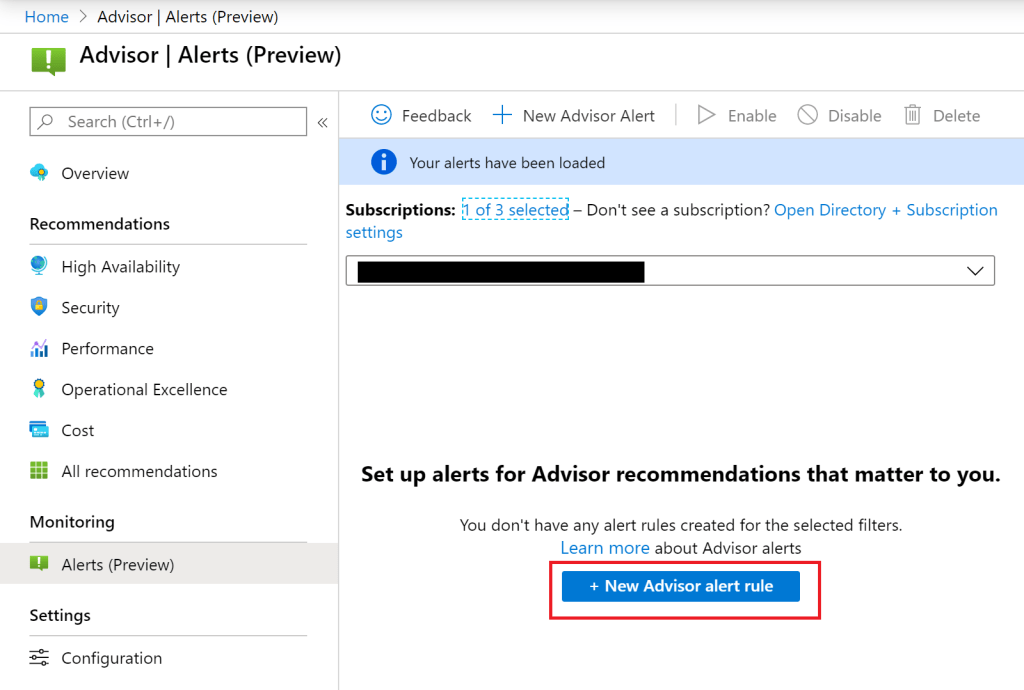Screen dimensions: 1024x690
Task: Click the New Advisor Alert plus icon
Action: (502, 115)
